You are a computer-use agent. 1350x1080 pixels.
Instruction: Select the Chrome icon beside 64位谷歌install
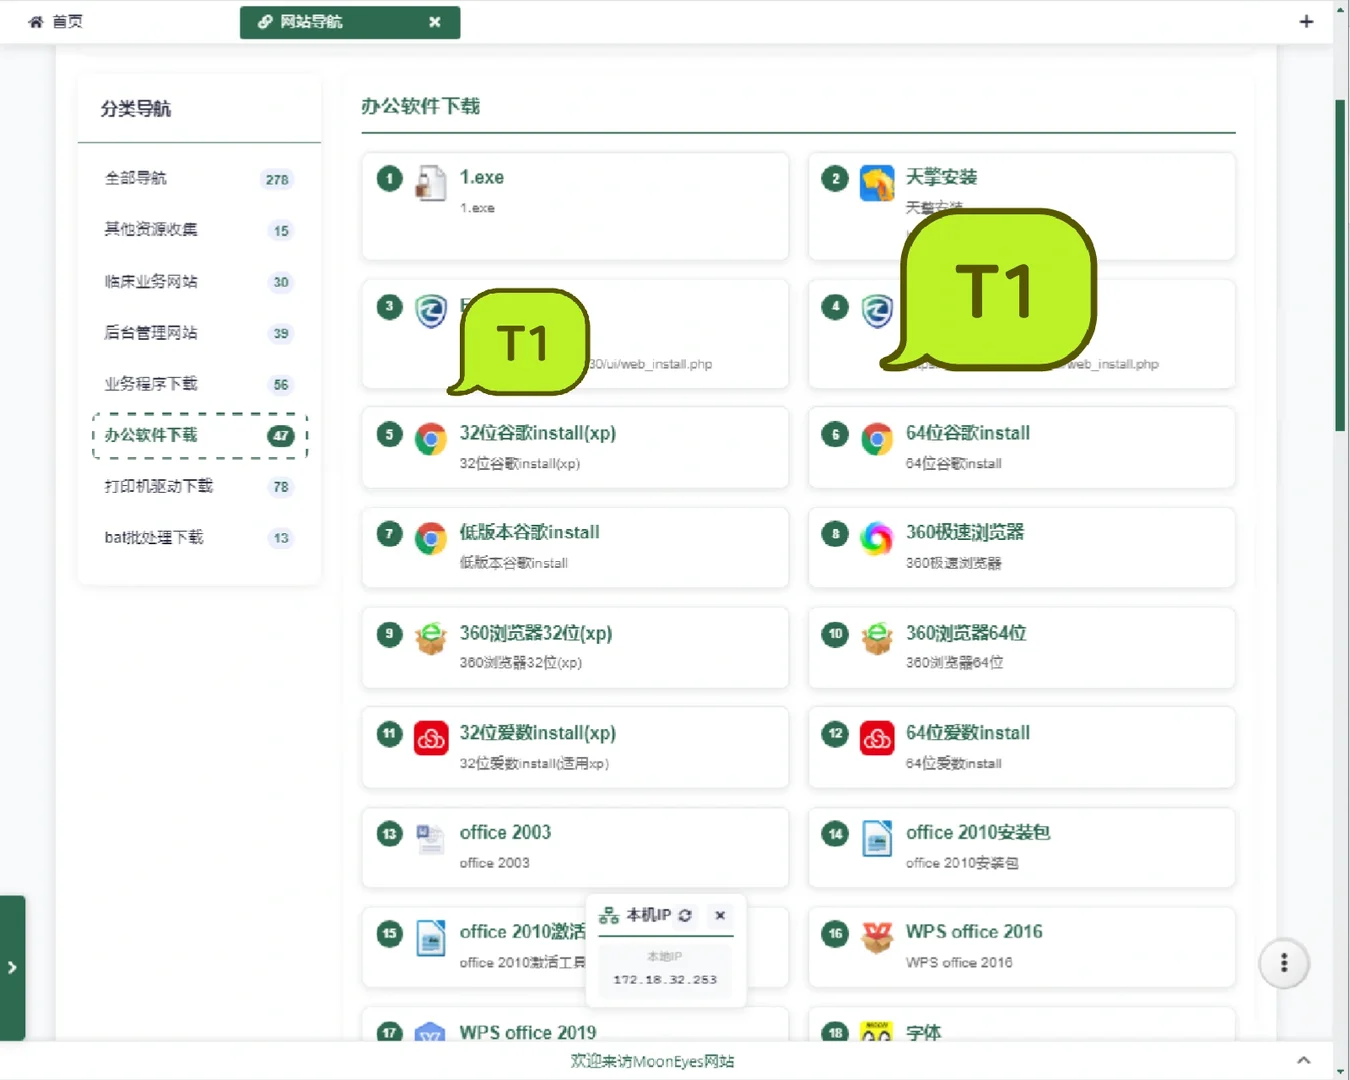point(877,440)
